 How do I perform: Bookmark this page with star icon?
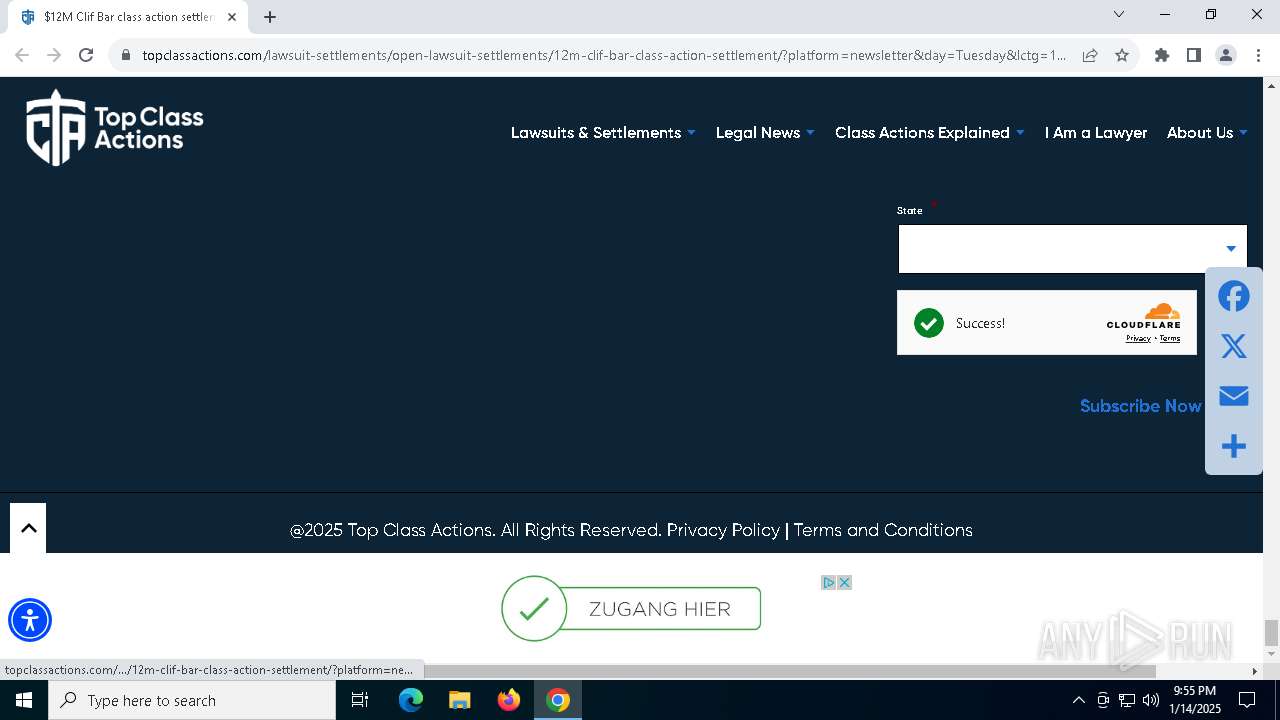click(x=1122, y=55)
